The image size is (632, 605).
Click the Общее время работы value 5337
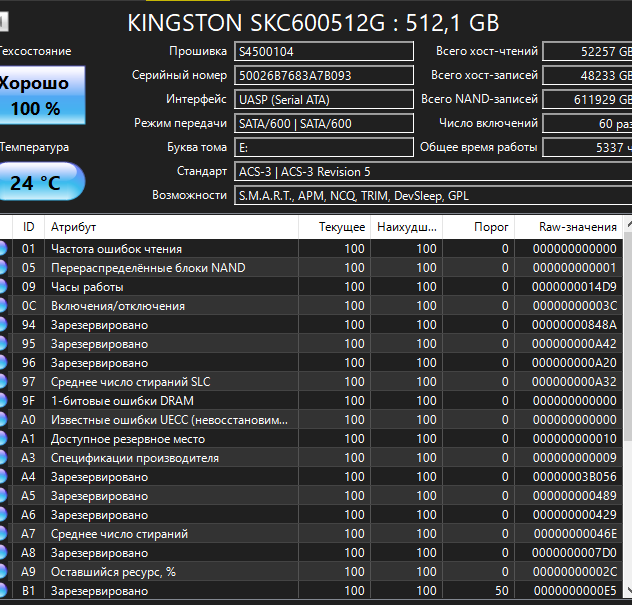pyautogui.click(x=587, y=148)
